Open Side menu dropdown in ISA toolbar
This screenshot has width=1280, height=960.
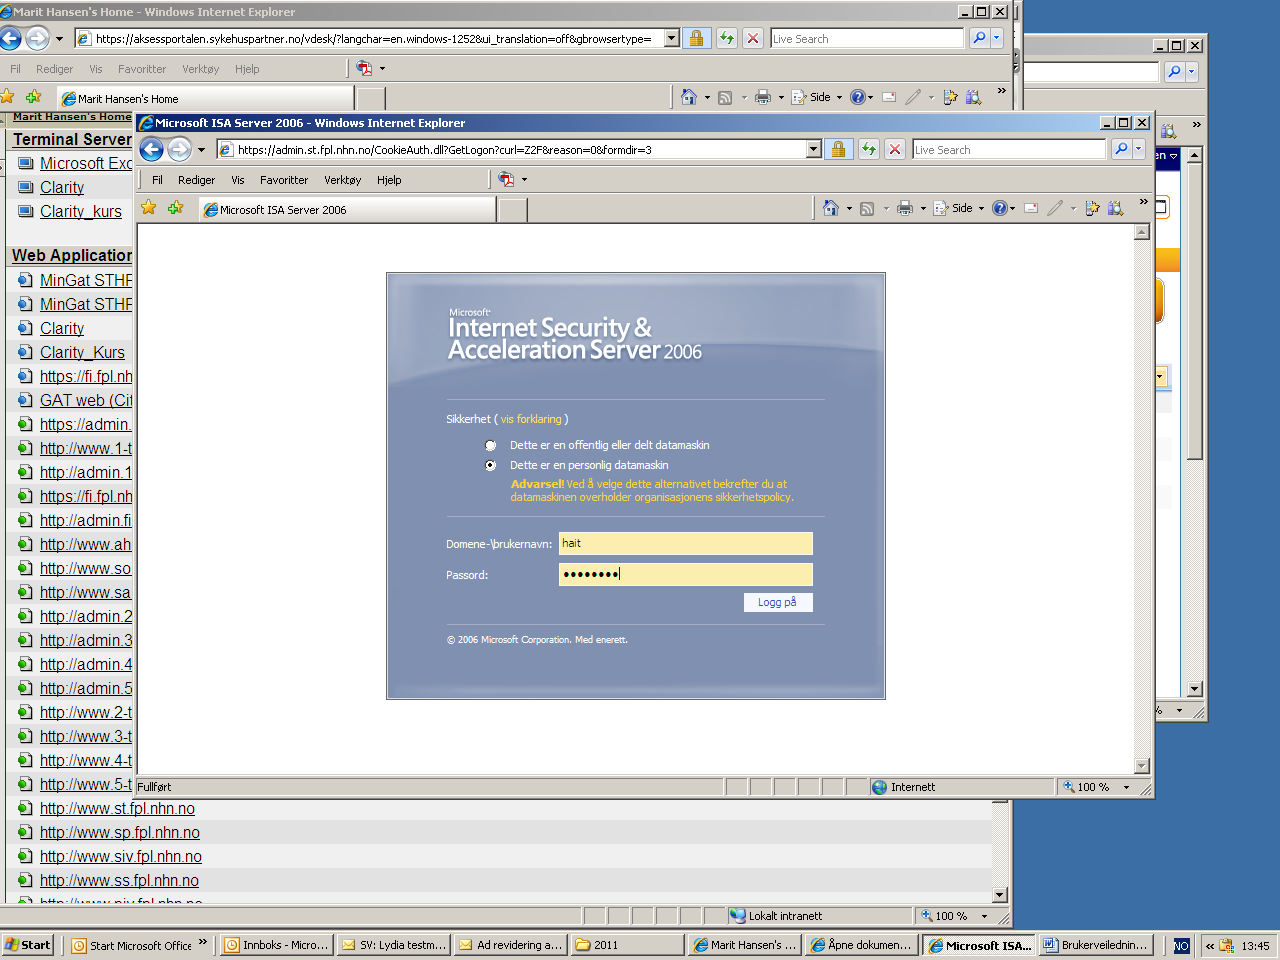coord(981,208)
